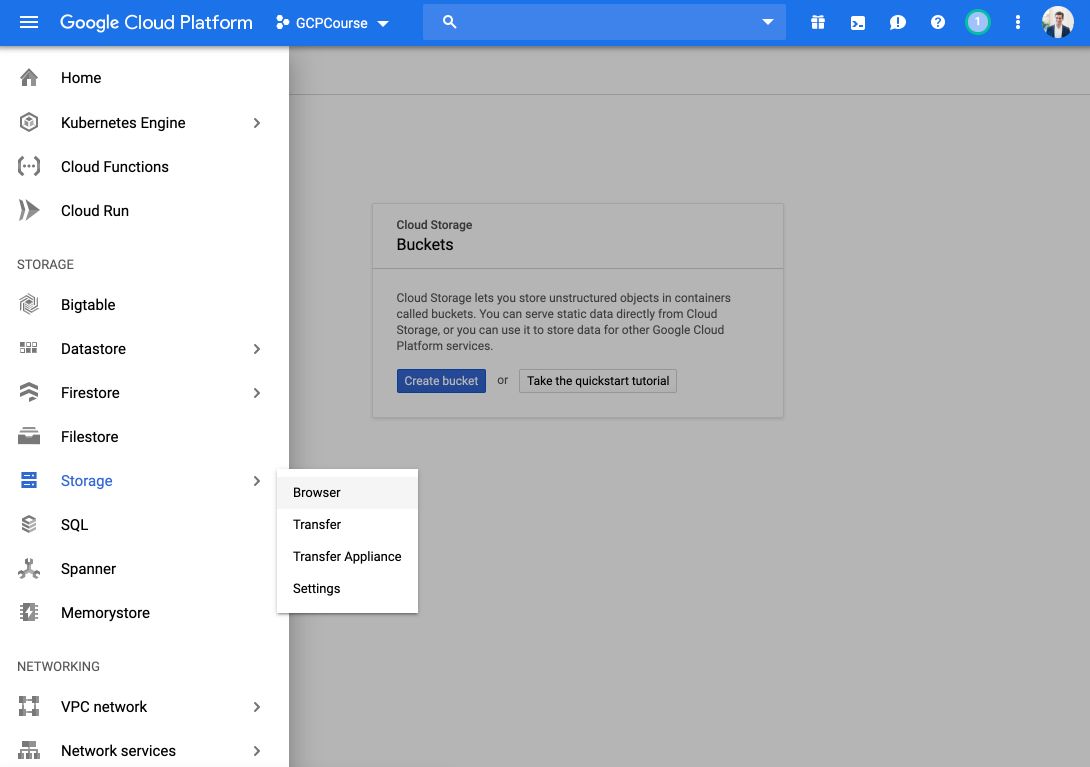Open the Bigtable menu entry
The width and height of the screenshot is (1090, 767).
point(144,305)
